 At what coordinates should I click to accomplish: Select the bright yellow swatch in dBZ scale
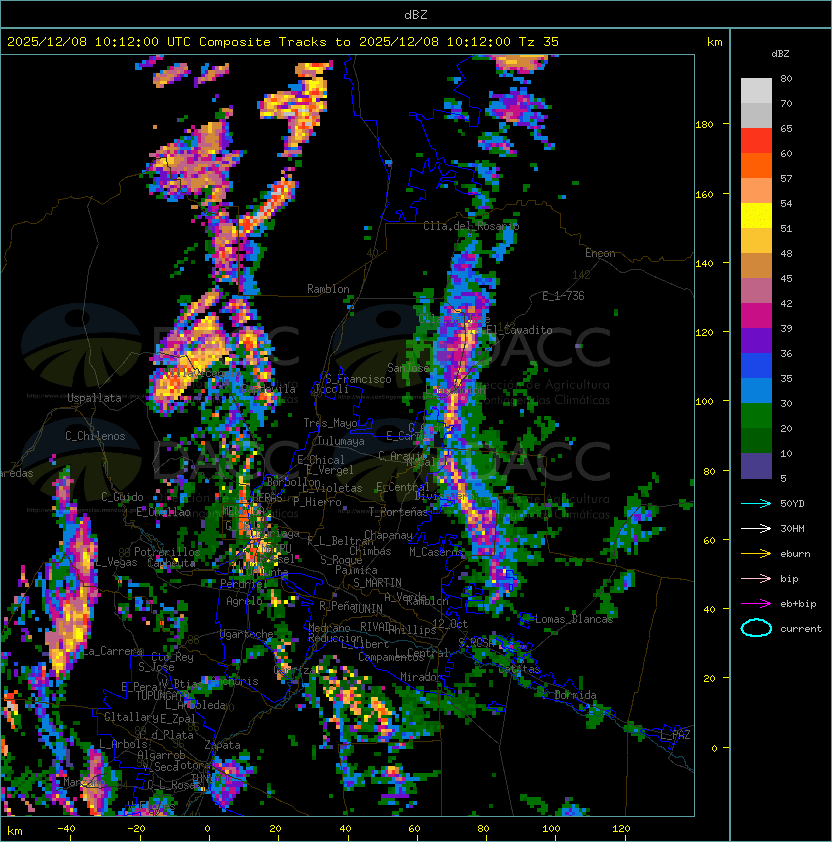(756, 216)
